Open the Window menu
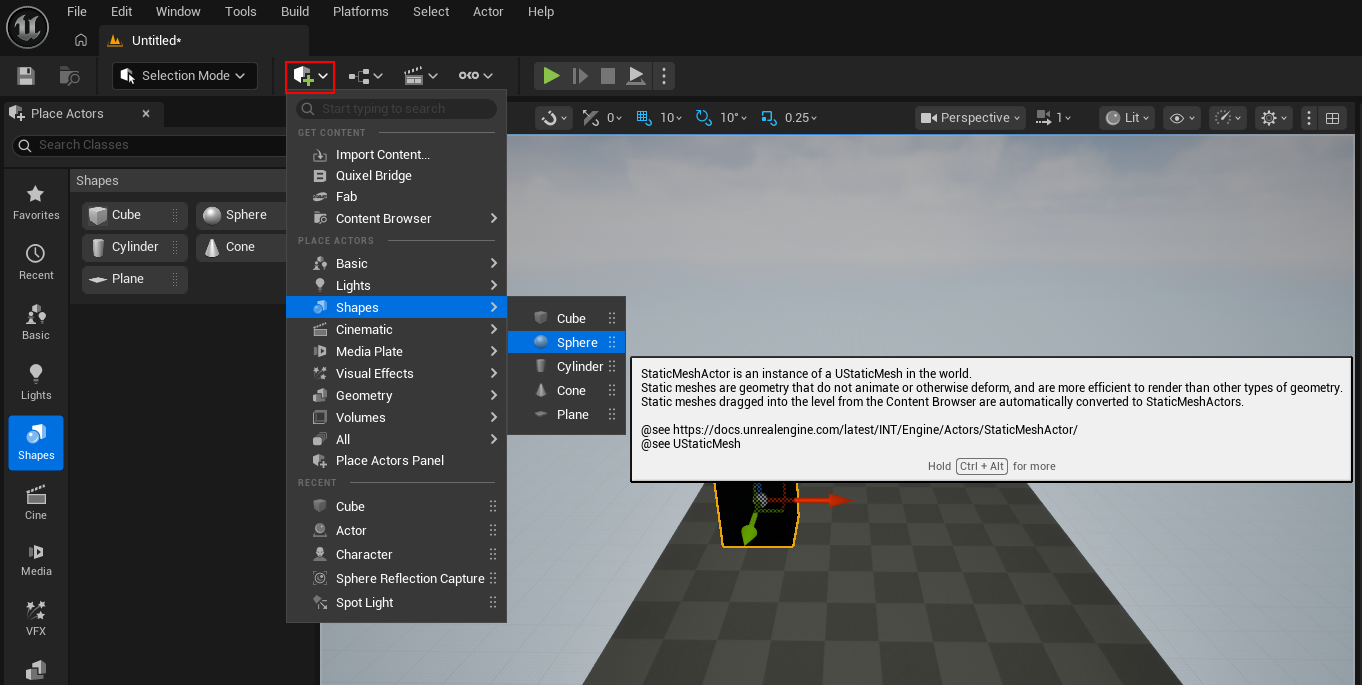1362x685 pixels. (x=178, y=12)
